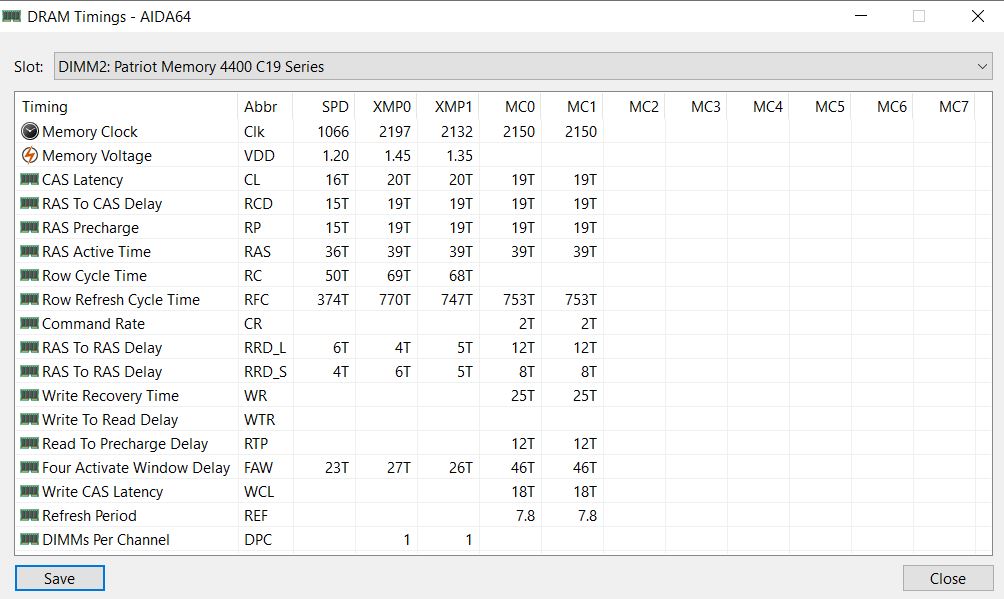Click the Timing column header
1004x599 pixels.
(x=126, y=106)
